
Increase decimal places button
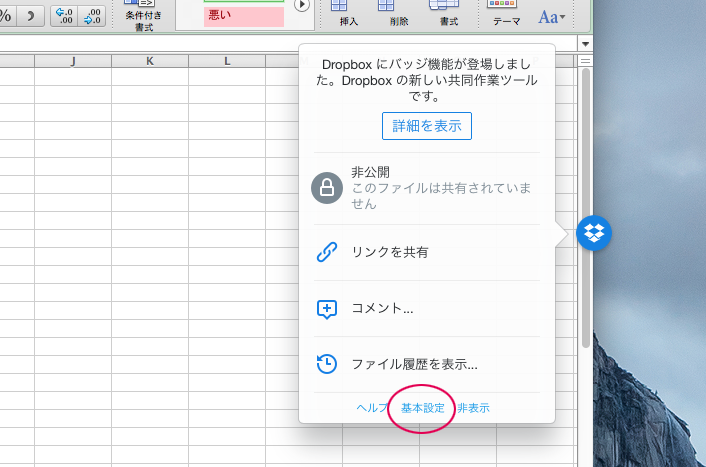[x=64, y=16]
